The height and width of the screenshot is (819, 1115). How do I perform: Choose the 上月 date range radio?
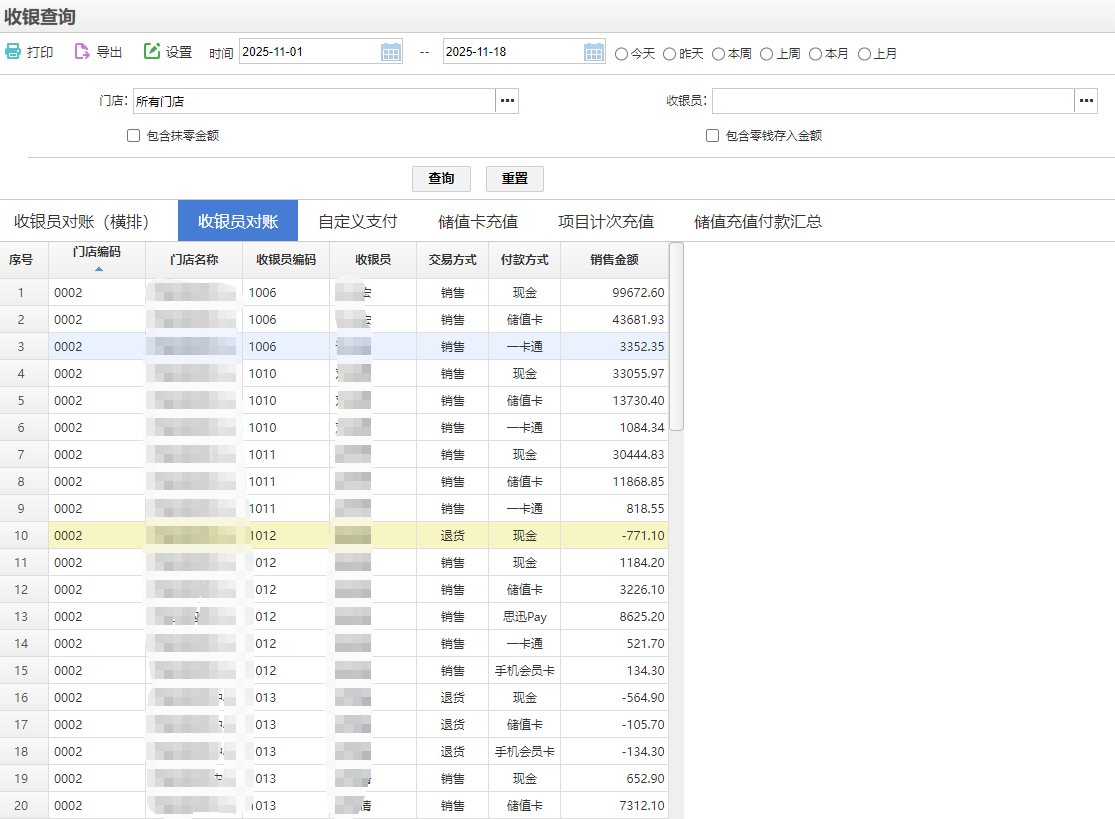[865, 54]
